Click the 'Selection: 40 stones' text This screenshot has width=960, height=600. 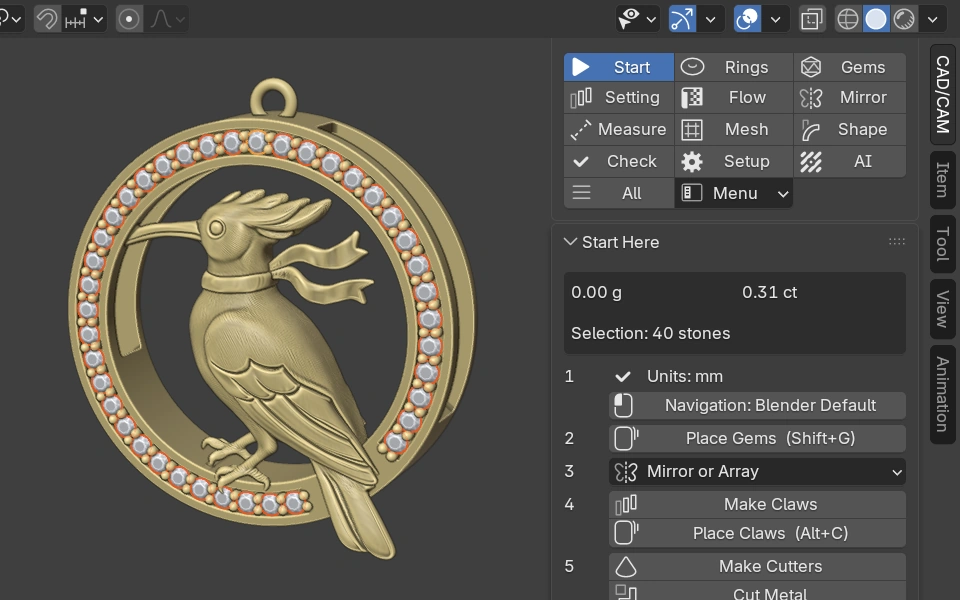(651, 334)
